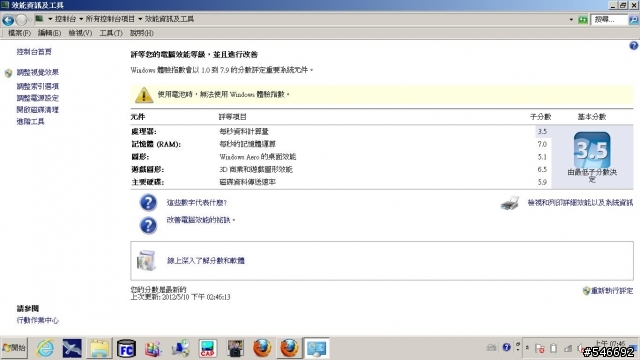Click the 這些數字代表什麼? link

[197, 202]
